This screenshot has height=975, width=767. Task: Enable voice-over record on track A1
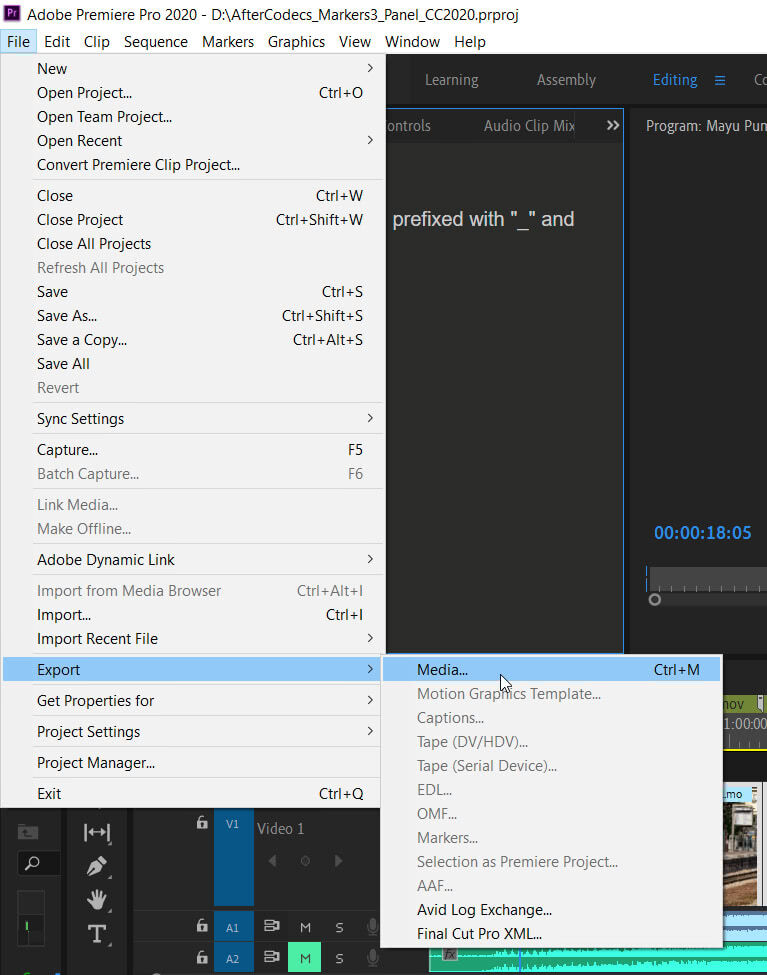point(372,926)
